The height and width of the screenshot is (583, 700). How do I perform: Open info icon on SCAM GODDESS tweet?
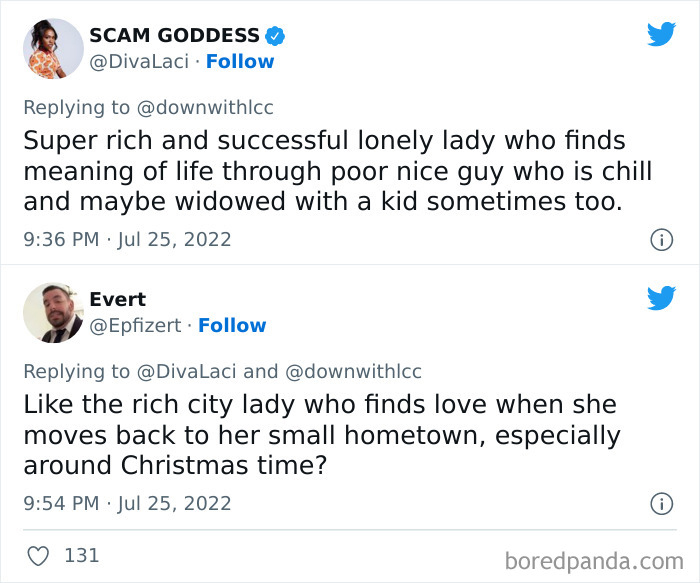click(x=660, y=240)
